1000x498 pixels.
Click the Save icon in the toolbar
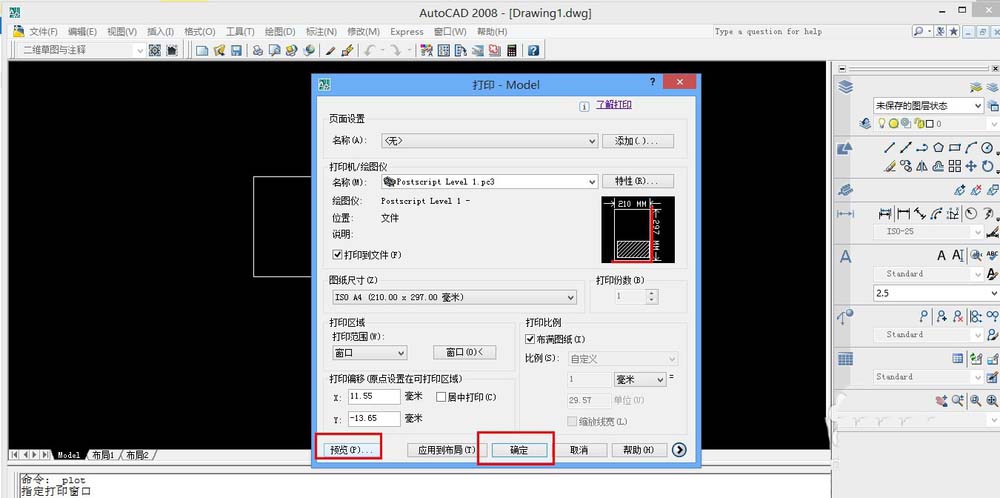click(x=236, y=50)
